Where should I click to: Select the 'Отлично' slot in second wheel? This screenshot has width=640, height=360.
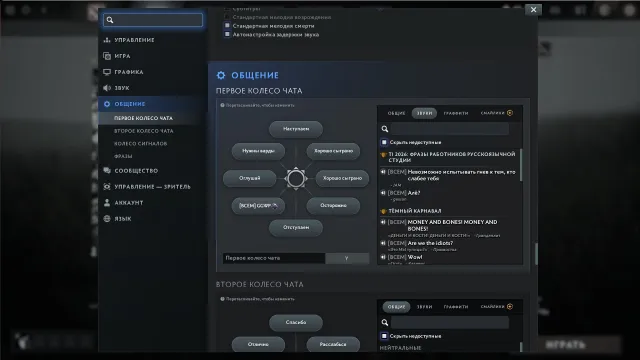pyautogui.click(x=258, y=344)
